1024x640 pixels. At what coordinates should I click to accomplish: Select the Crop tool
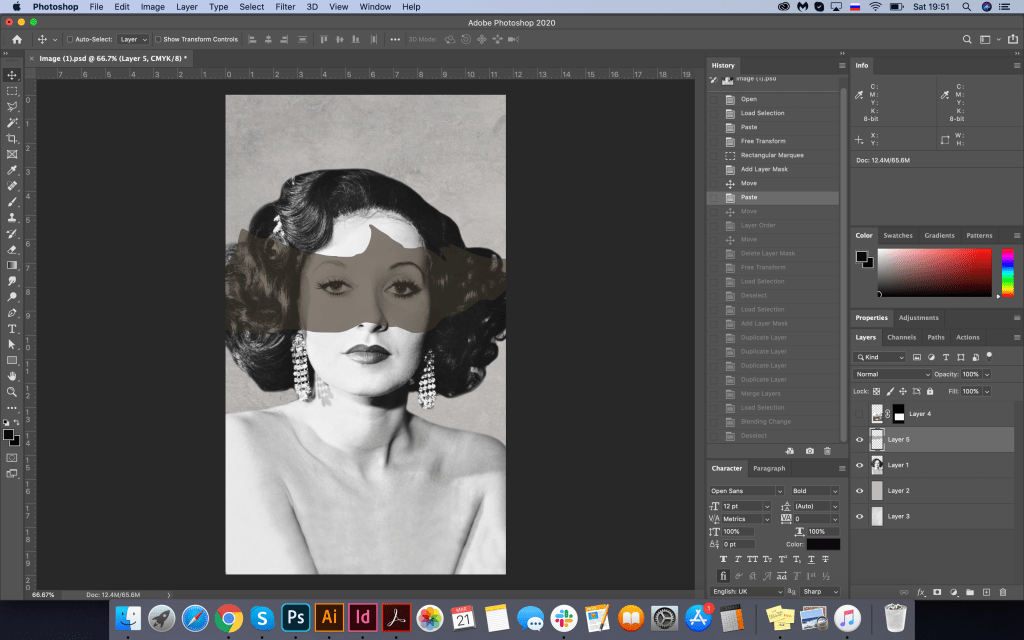pos(12,138)
